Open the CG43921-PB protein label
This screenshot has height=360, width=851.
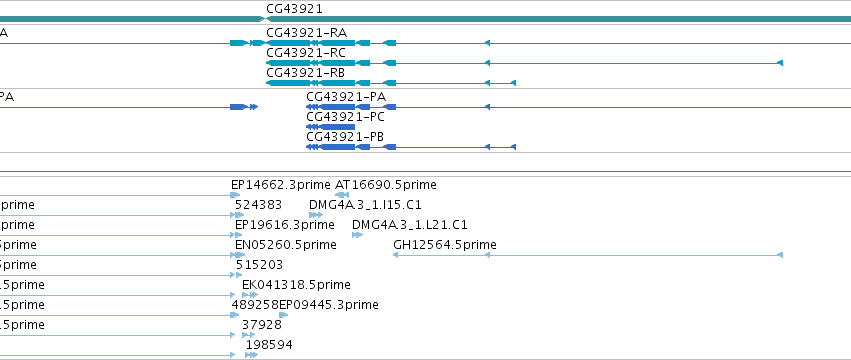(345, 137)
